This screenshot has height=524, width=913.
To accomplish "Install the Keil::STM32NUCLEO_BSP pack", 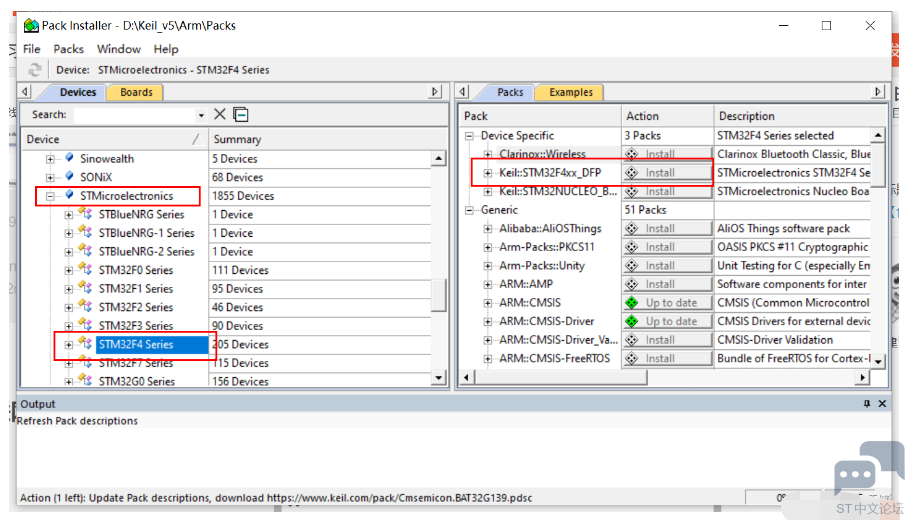I will 667,192.
